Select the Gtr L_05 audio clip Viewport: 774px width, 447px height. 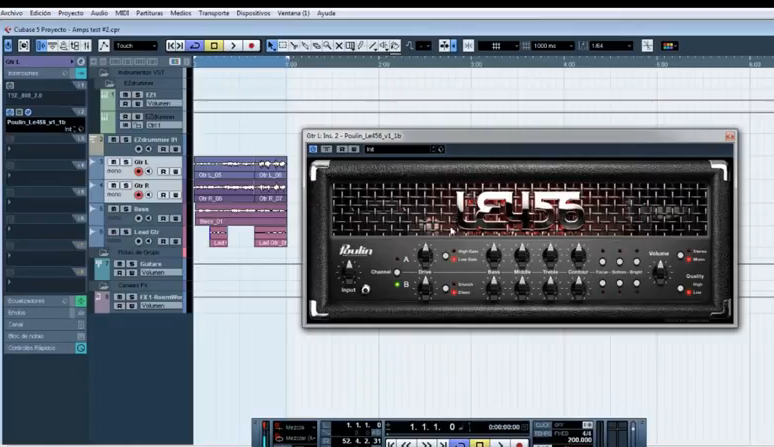(224, 168)
